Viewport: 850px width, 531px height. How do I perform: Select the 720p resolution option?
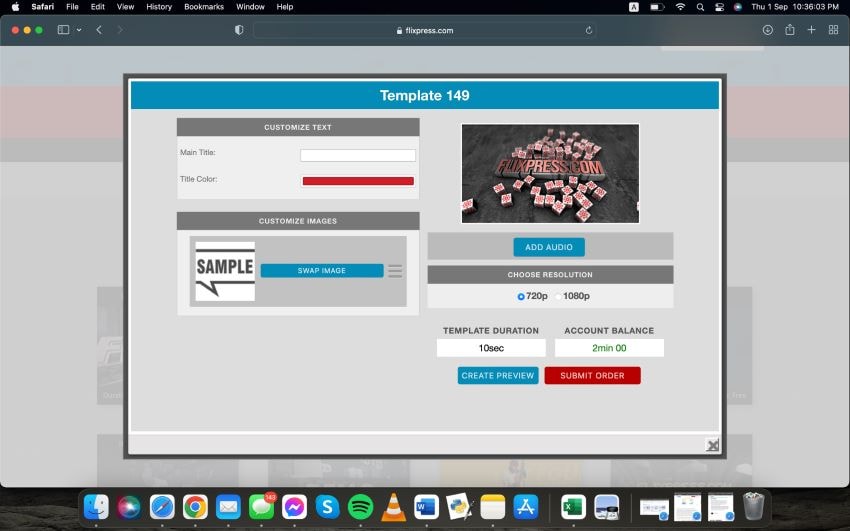521,296
